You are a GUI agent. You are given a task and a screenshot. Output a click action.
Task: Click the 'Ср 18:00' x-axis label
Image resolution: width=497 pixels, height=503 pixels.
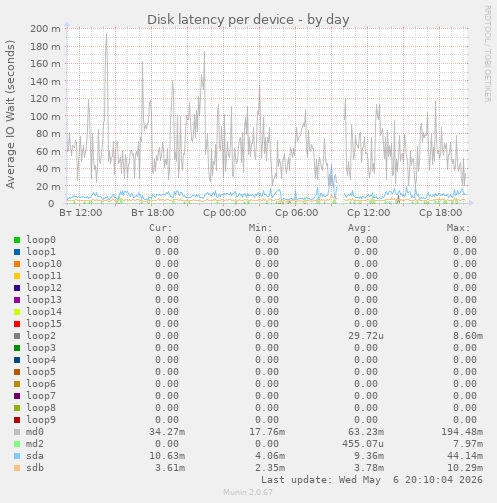click(x=441, y=213)
